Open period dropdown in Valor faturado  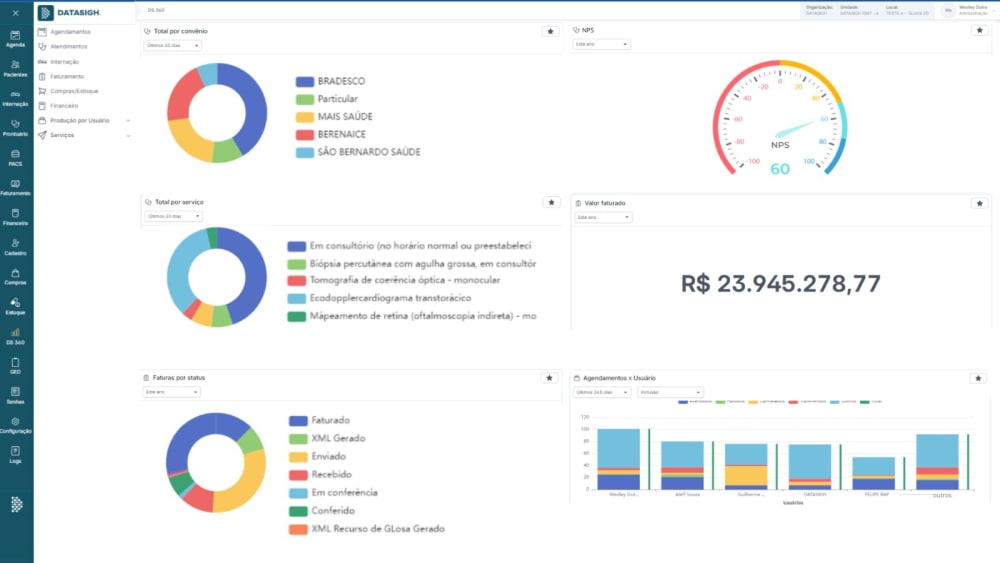pos(603,217)
